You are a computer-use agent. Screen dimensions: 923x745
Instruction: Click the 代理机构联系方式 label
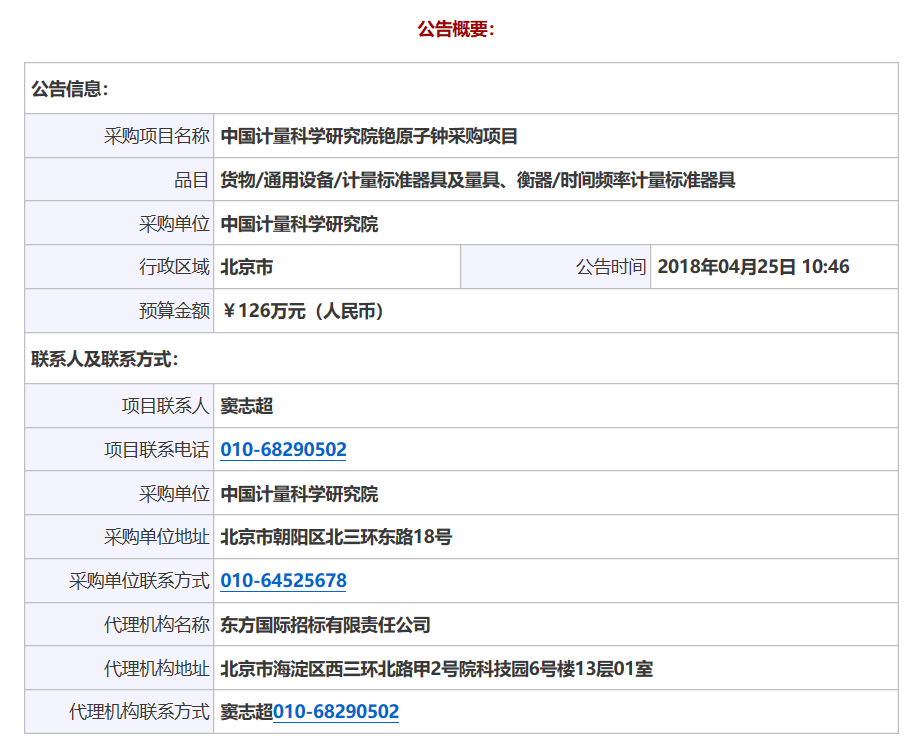pos(139,712)
